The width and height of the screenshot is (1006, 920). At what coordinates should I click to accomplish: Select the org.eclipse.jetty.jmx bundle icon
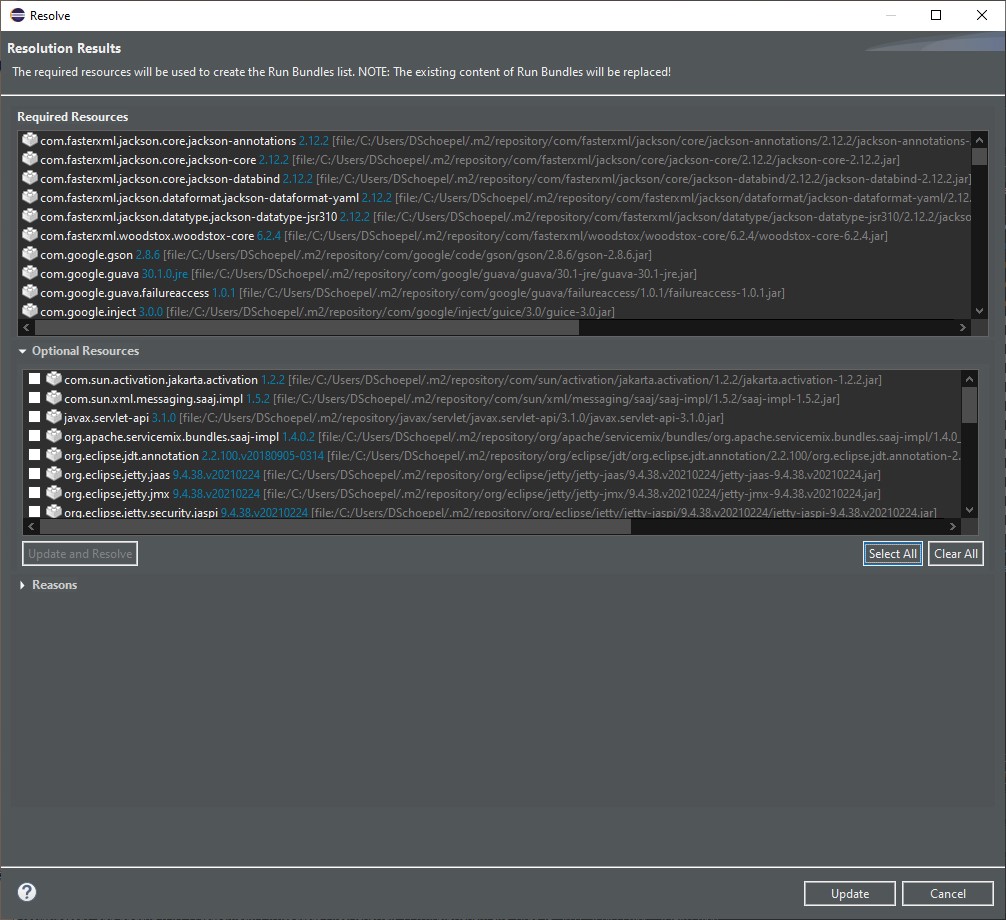pyautogui.click(x=55, y=493)
